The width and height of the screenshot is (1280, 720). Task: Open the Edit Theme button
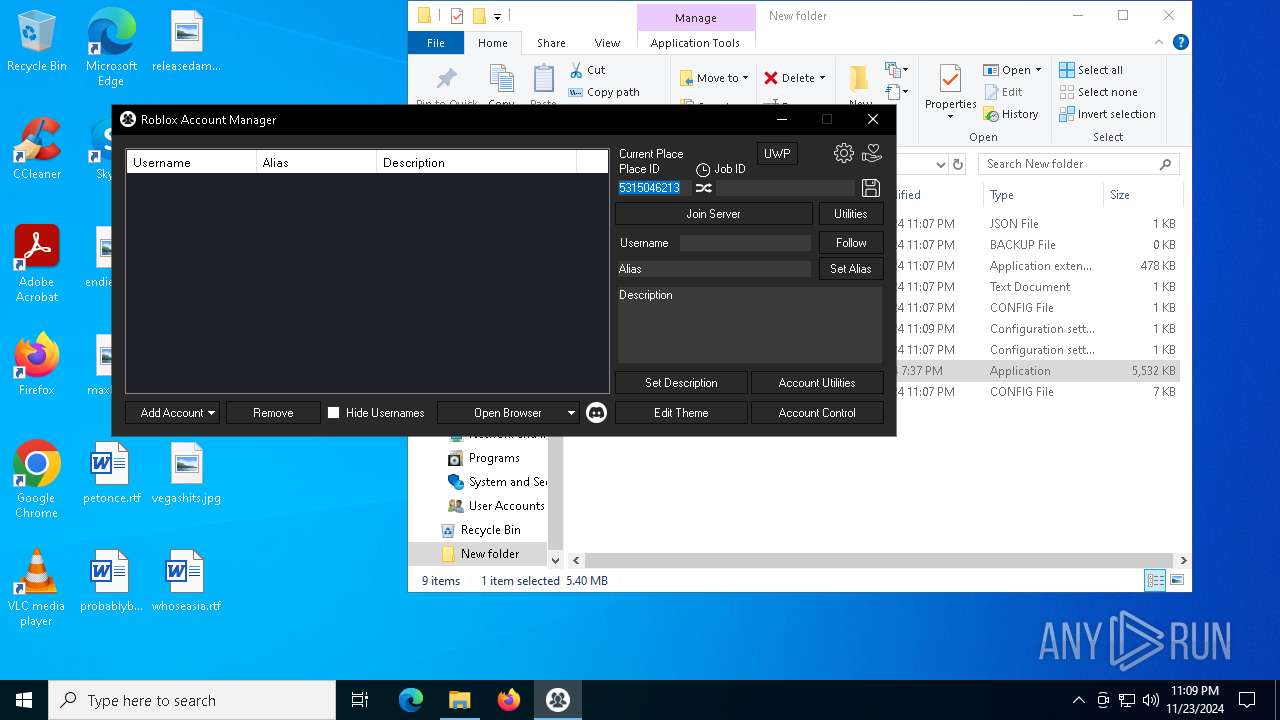(681, 413)
